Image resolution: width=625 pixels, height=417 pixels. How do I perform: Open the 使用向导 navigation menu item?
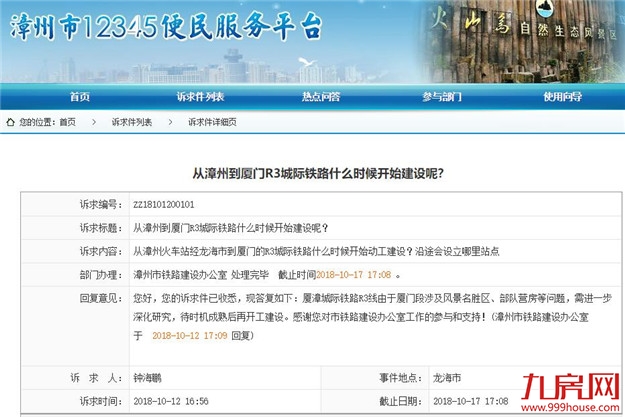pyautogui.click(x=562, y=96)
